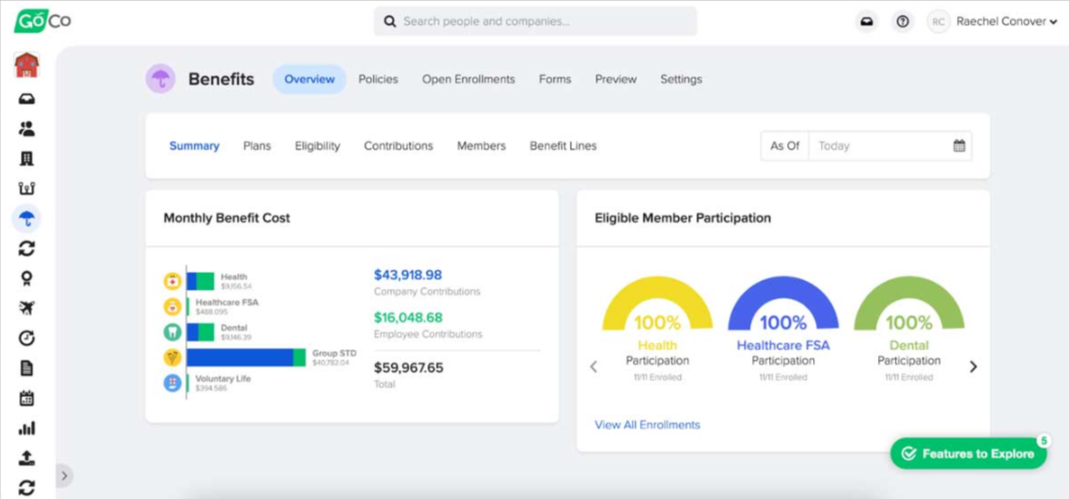
Task: Show previous participation gauges
Action: point(593,367)
